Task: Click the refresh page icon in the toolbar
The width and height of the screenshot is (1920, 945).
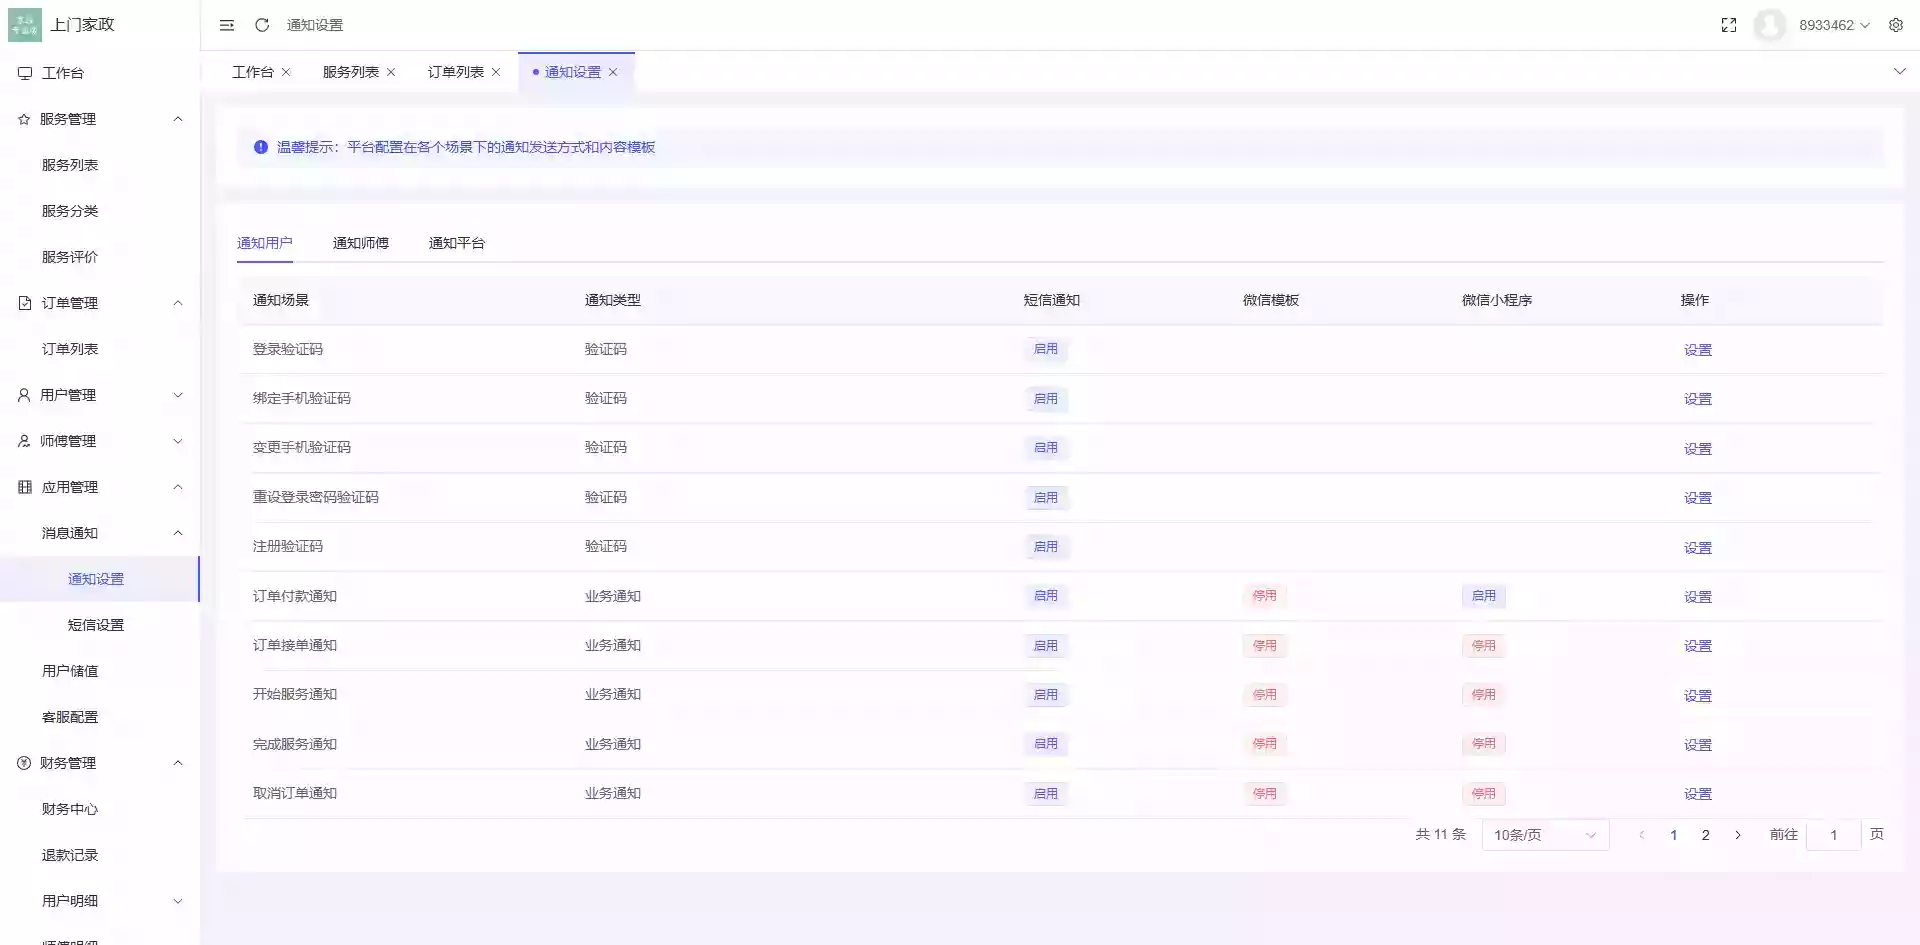Action: (x=262, y=25)
